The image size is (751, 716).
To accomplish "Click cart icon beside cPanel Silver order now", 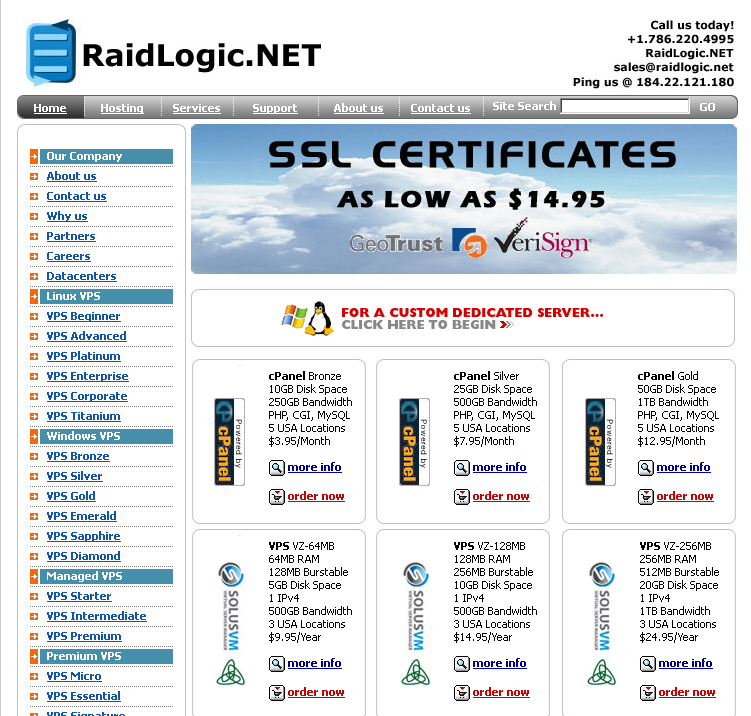I will (x=461, y=497).
